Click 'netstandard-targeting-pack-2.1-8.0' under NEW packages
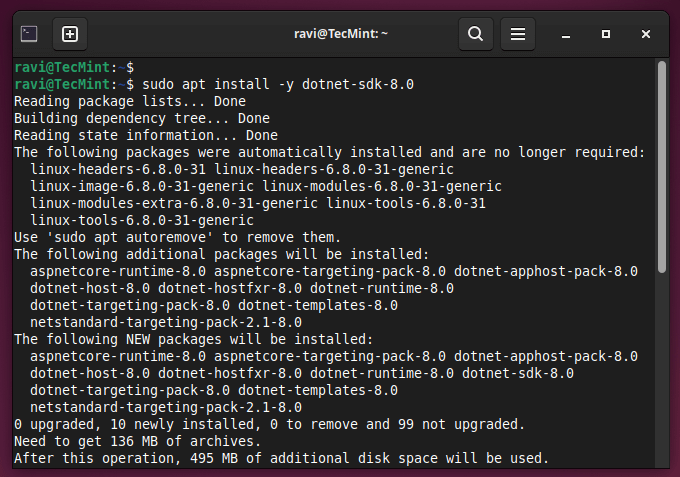Viewport: 680px width, 477px height. click(166, 408)
